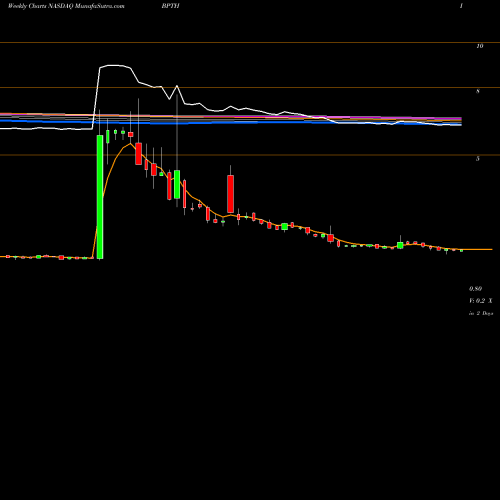The width and height of the screenshot is (500, 500).
Task: Click the tallest green candlestick
Action: pos(100,197)
